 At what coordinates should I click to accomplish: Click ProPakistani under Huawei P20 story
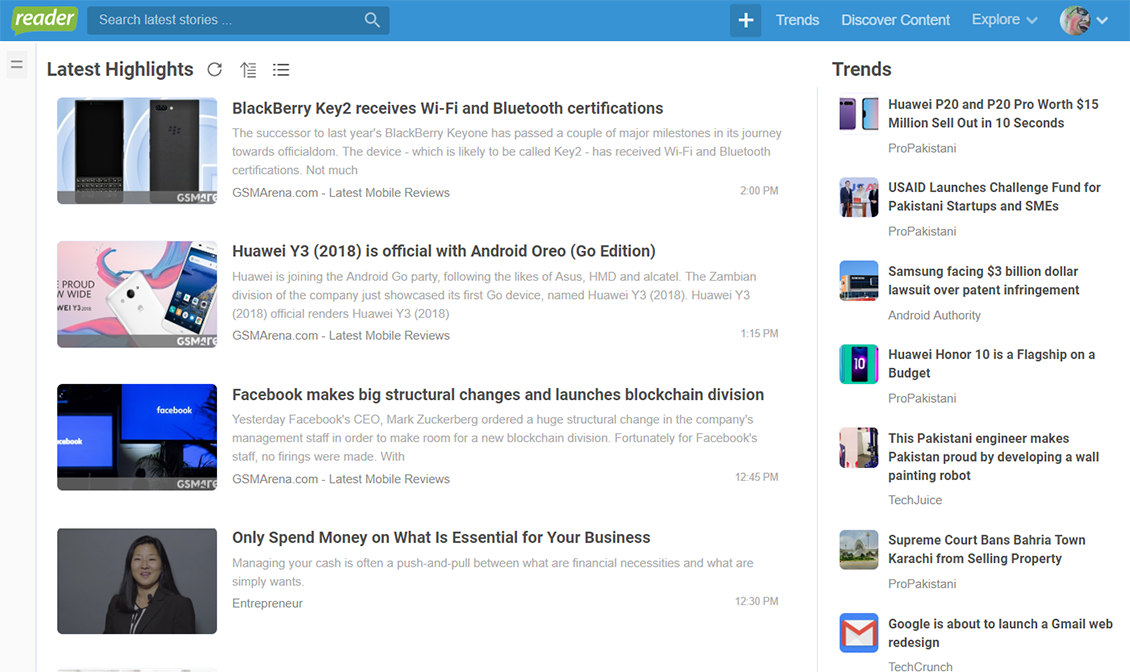point(922,148)
